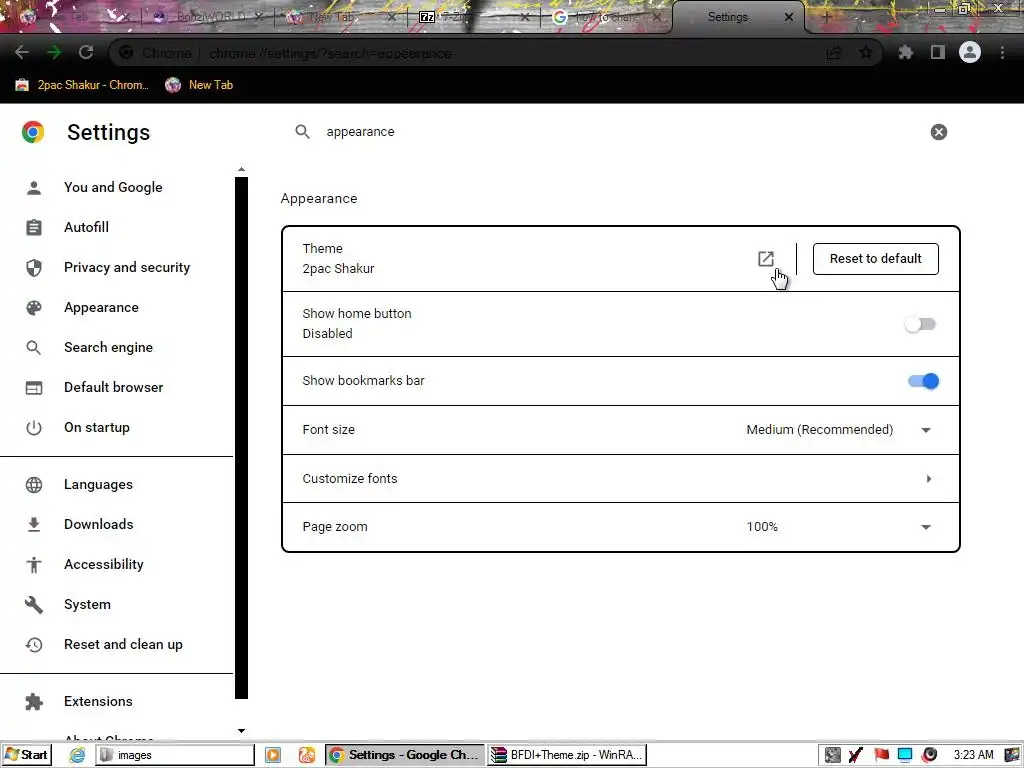Screen dimensions: 1024x768
Task: Click the Chrome logo beside Settings title
Action: click(x=33, y=132)
